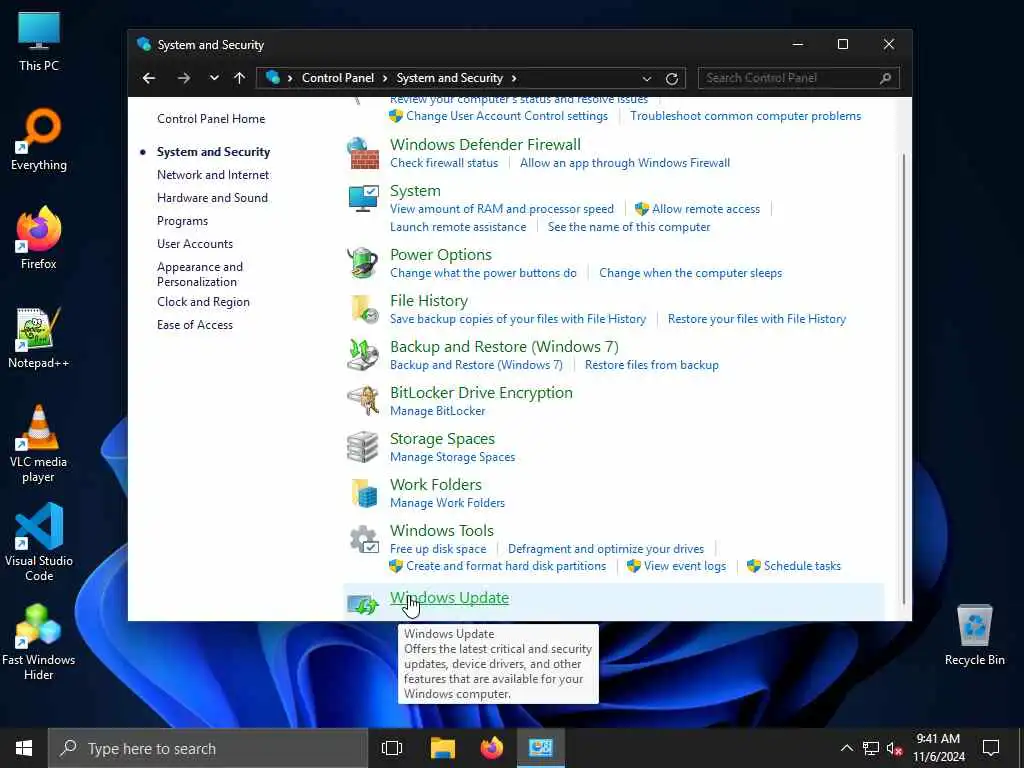Go forward with the forward arrow
The image size is (1024, 768).
[x=184, y=78]
